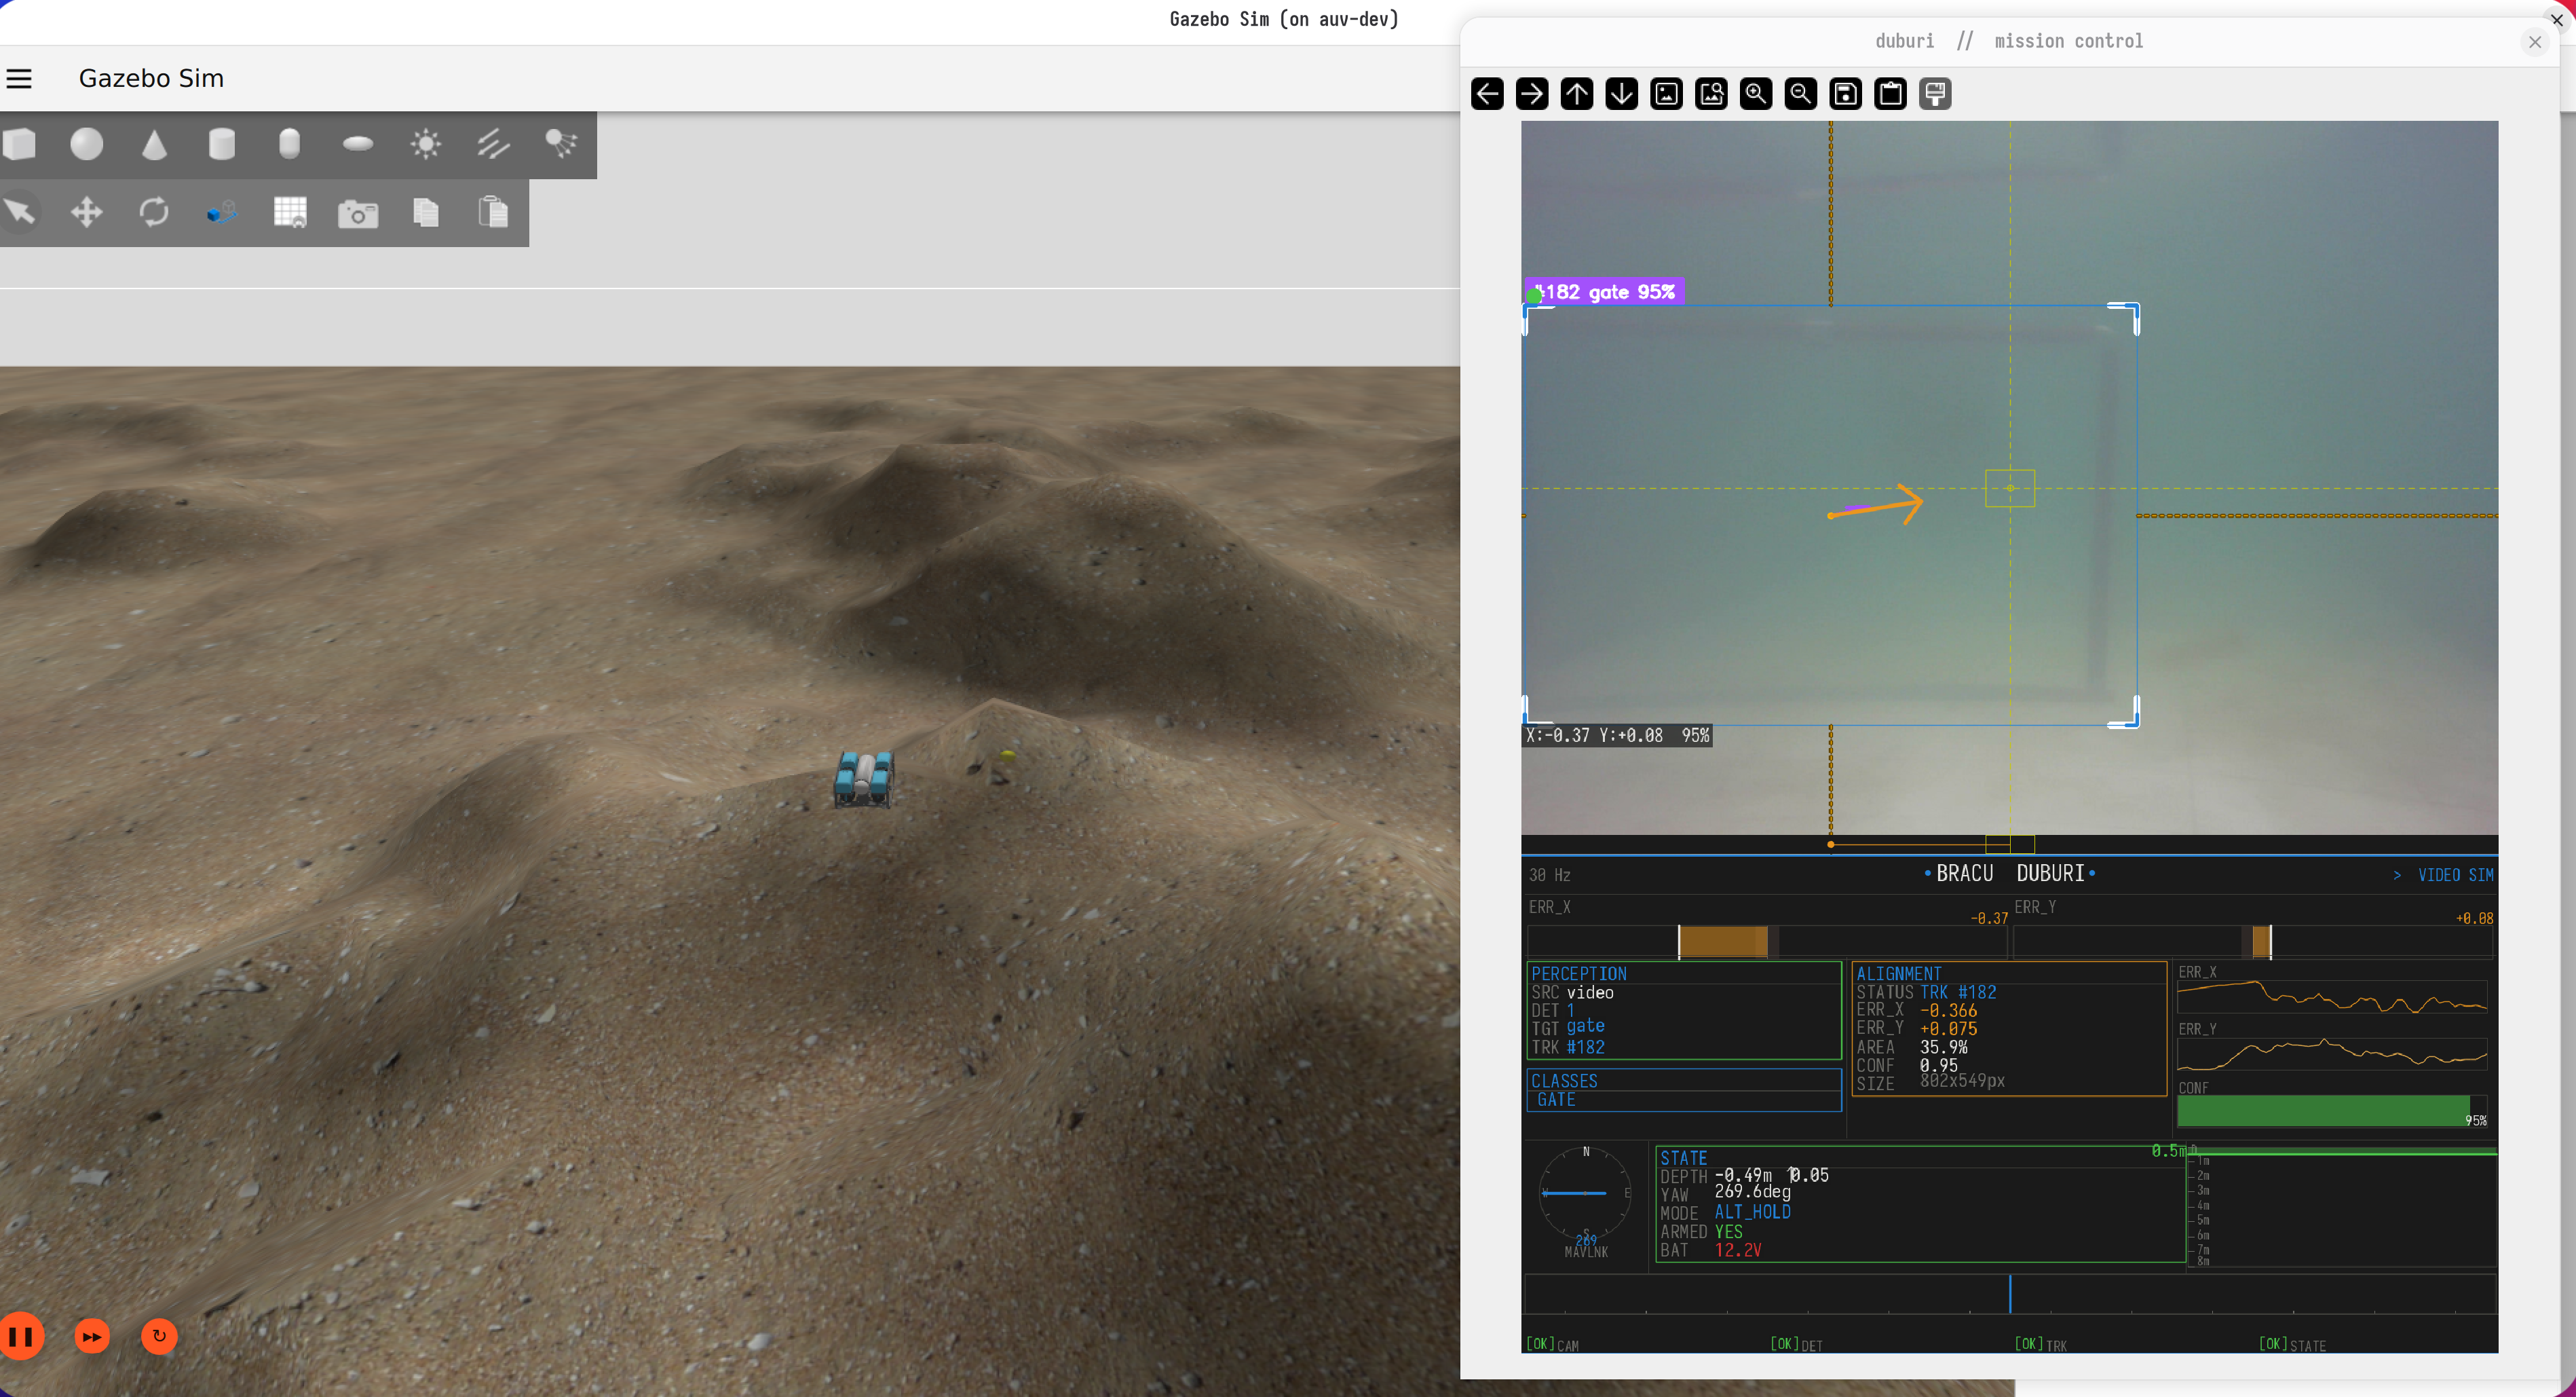
Task: Copy the selected entity
Action: [x=426, y=212]
